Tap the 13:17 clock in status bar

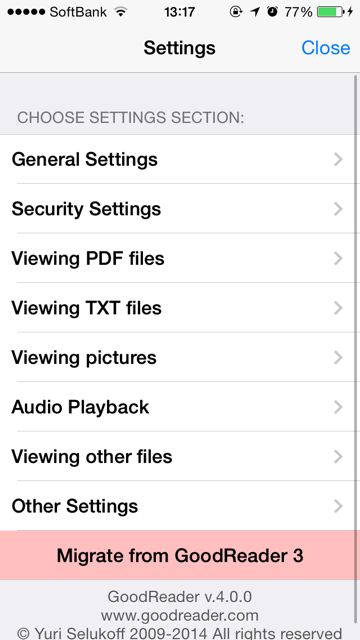coord(180,12)
